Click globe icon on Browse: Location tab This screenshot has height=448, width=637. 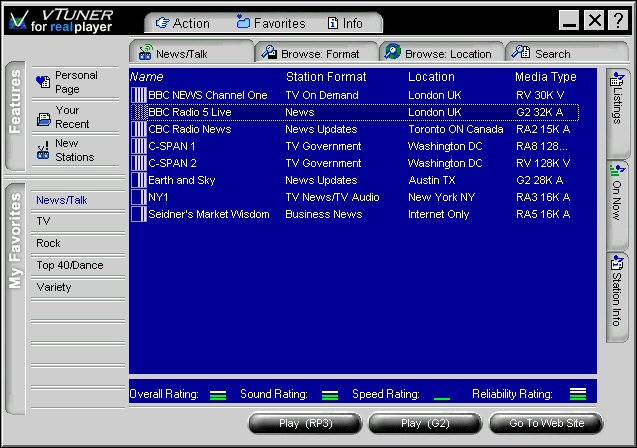coord(392,52)
